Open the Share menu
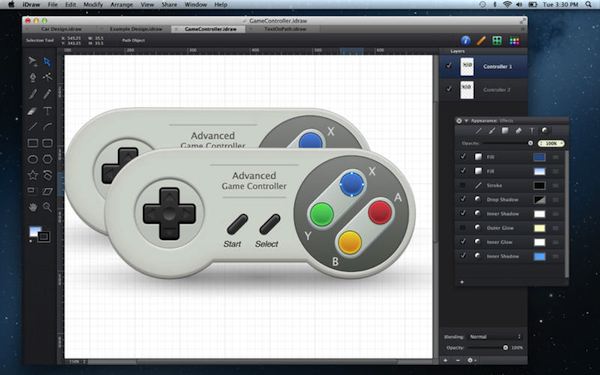Screen dimensions: 600x375 (169, 5)
